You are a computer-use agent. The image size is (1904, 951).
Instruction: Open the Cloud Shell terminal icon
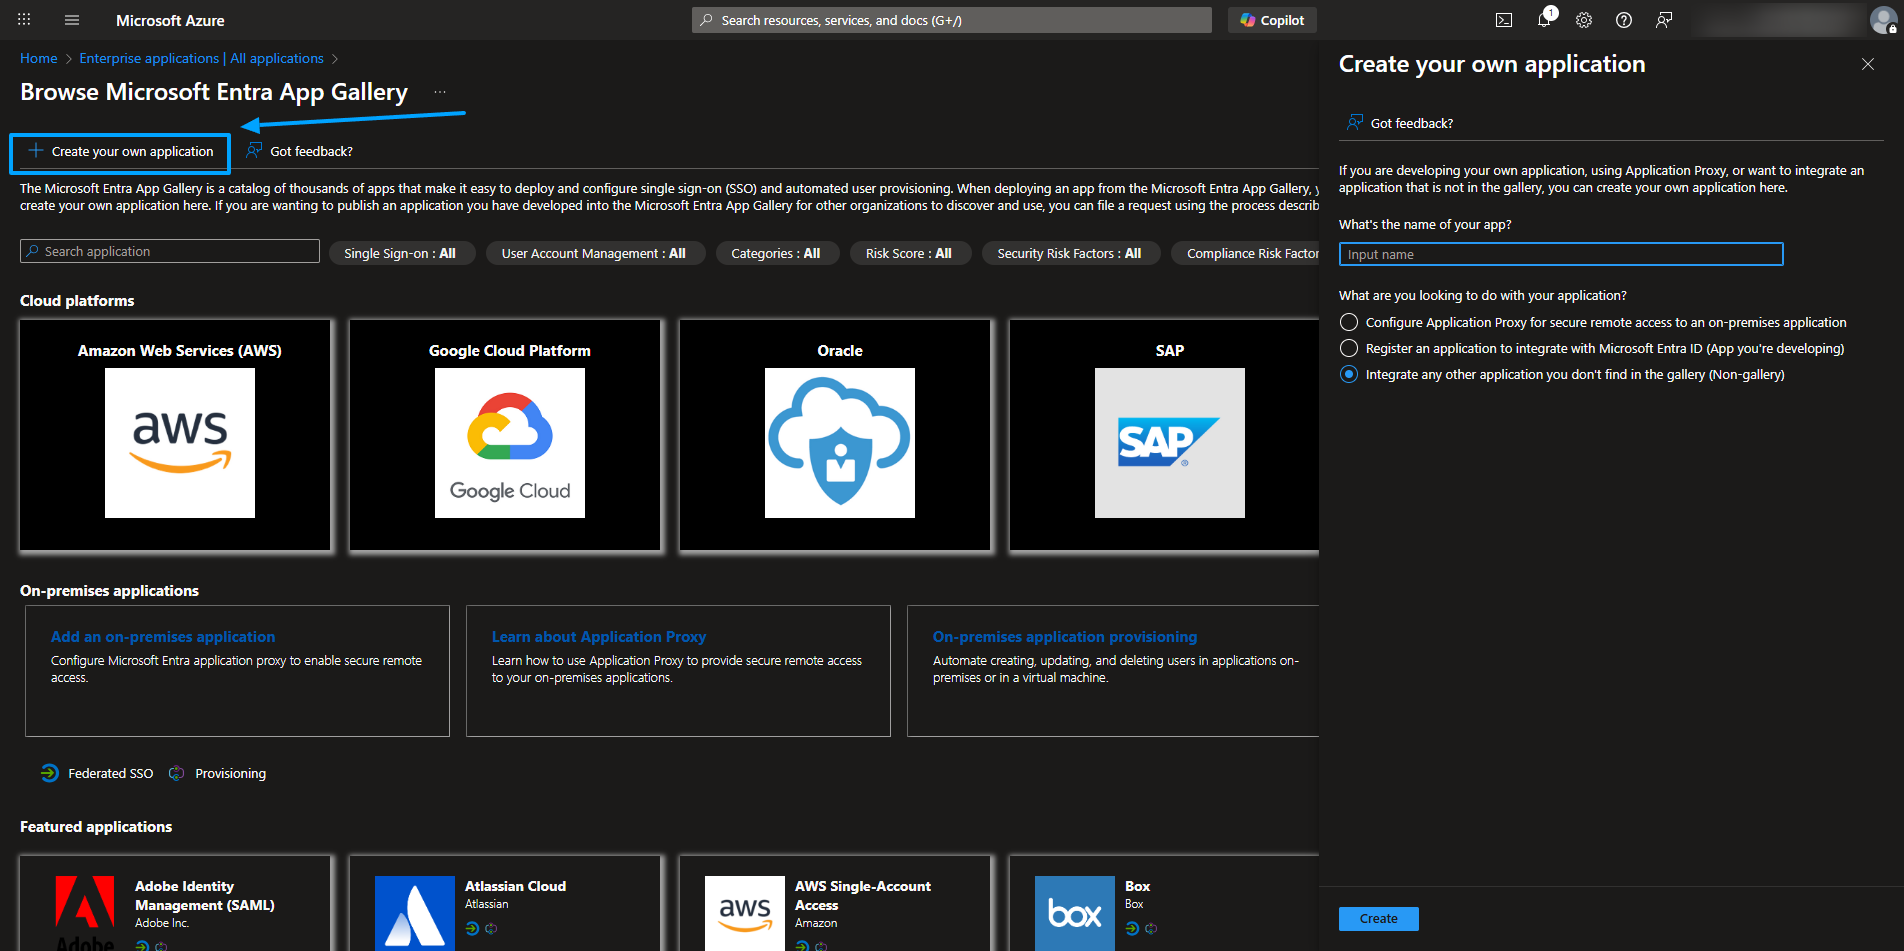tap(1504, 20)
